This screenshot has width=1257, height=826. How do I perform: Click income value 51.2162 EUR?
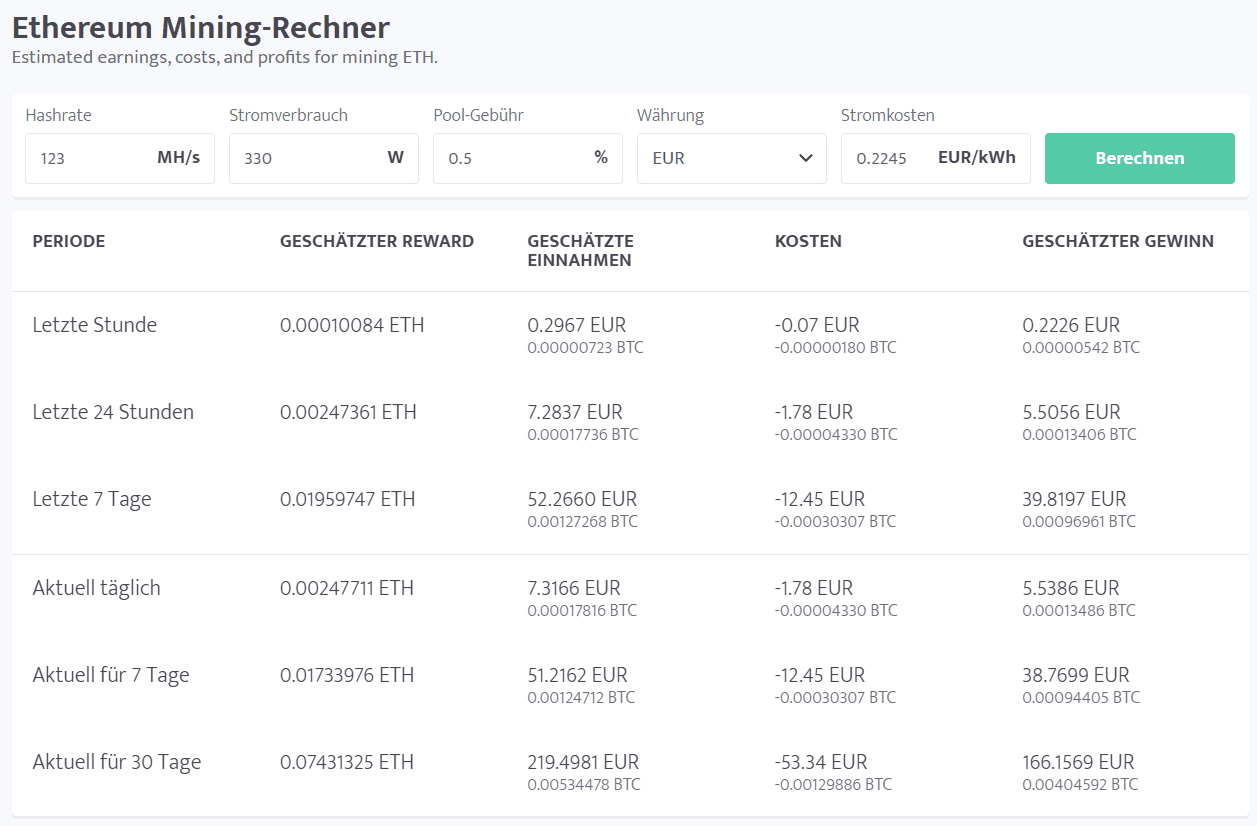tap(577, 675)
